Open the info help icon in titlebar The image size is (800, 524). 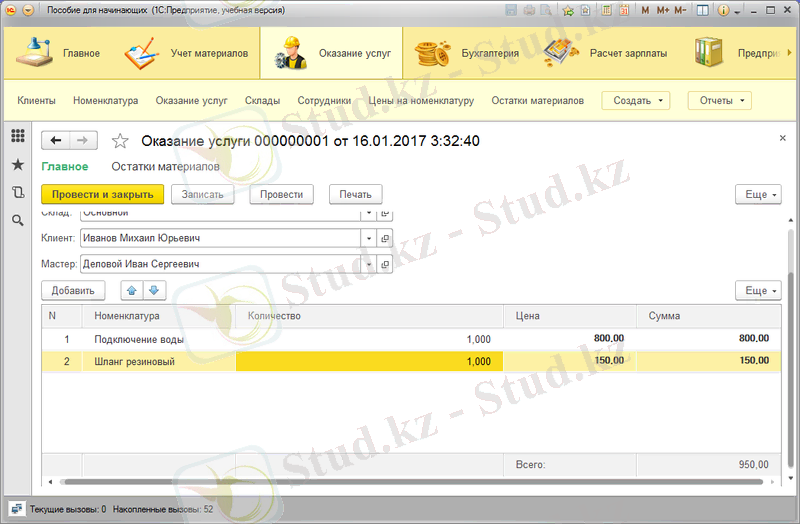(x=723, y=10)
